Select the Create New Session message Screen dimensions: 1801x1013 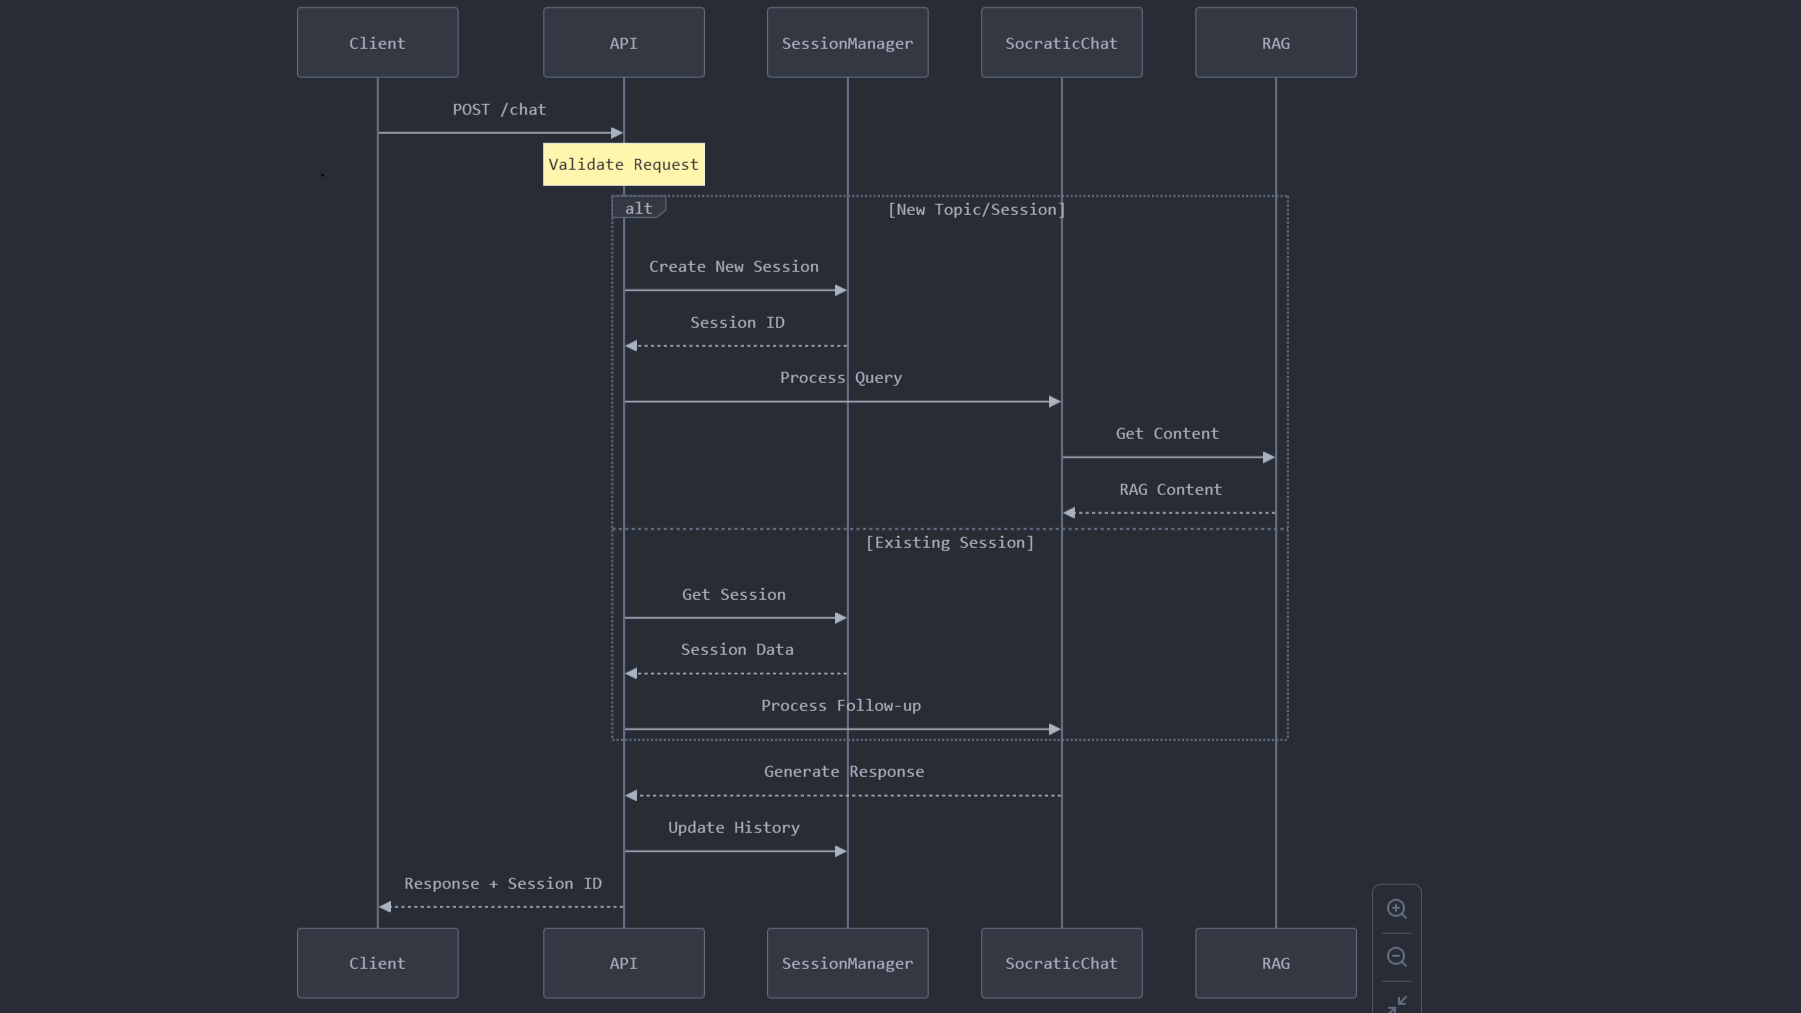point(734,267)
